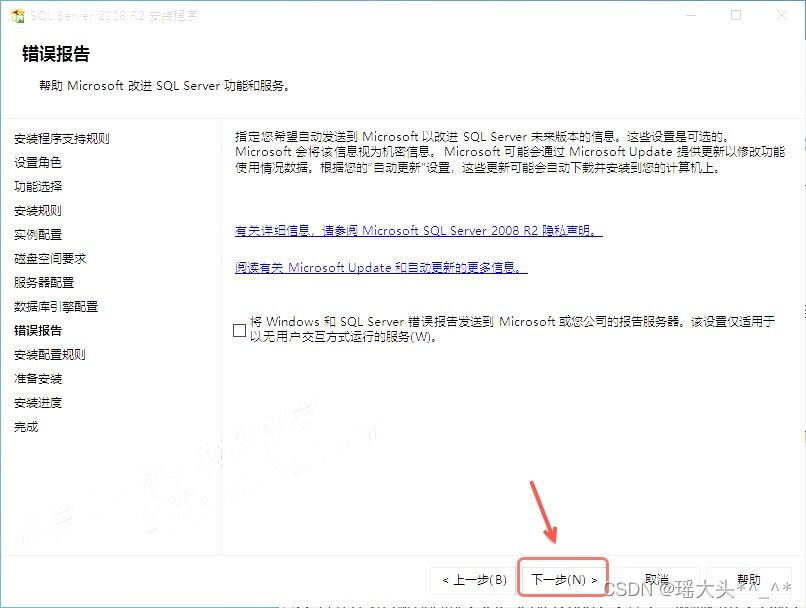
Task: Select 安装规则 in the step list
Action: pos(38,211)
